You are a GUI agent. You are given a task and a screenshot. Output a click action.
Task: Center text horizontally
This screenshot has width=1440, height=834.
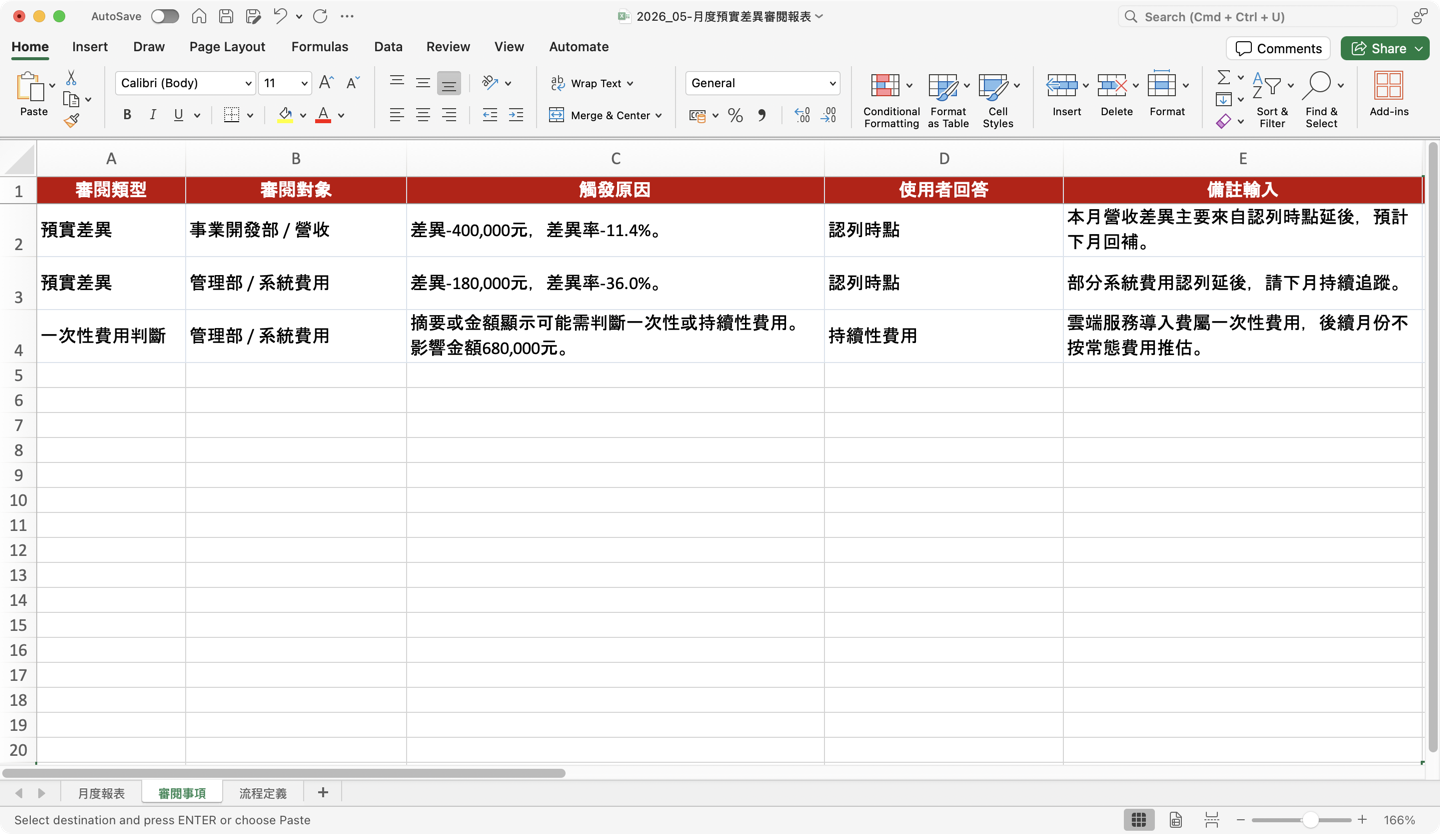423,115
